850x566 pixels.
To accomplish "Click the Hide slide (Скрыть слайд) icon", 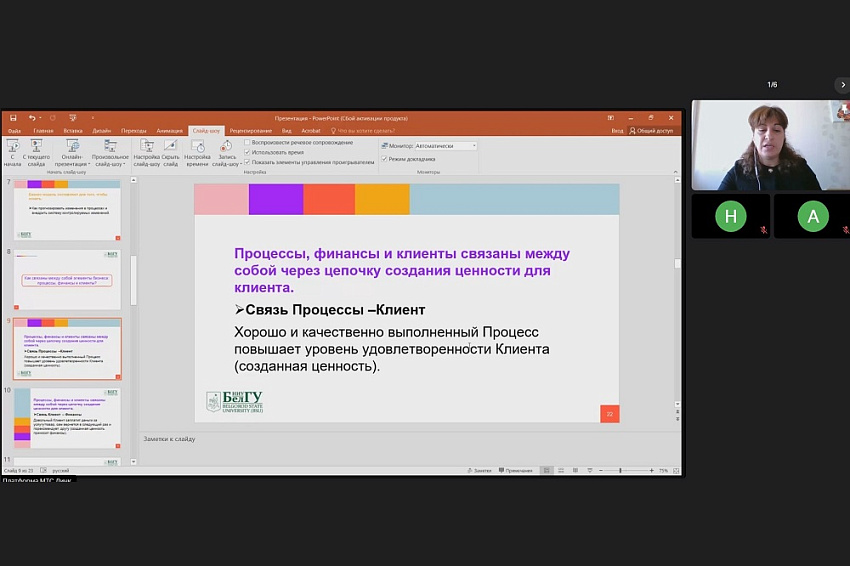I will pos(171,149).
